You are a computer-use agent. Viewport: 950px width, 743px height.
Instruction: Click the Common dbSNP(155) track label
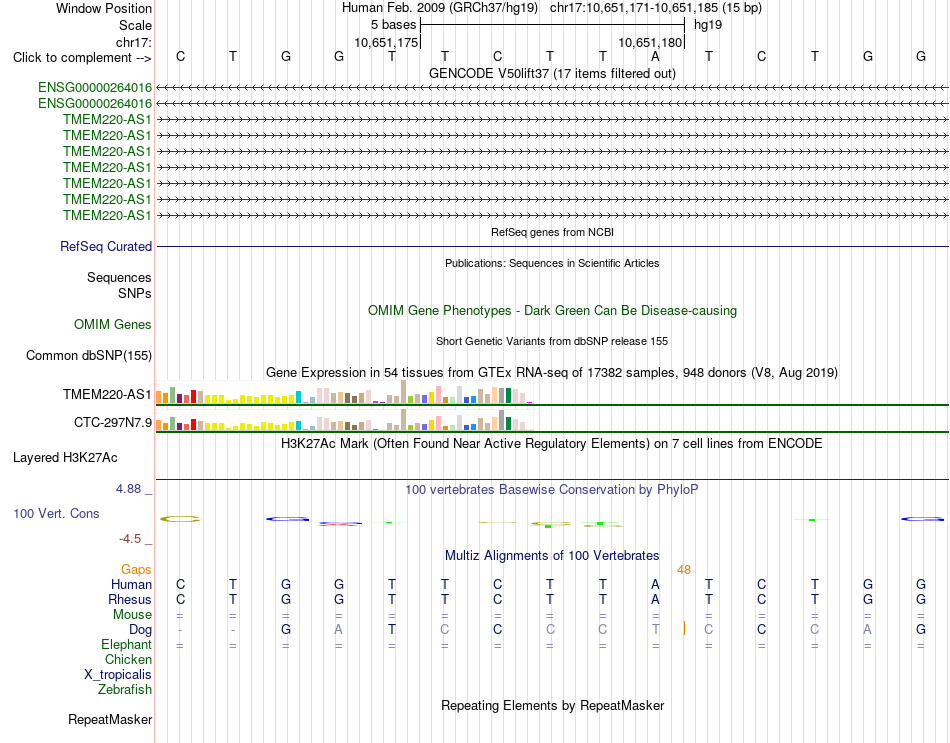pos(88,356)
